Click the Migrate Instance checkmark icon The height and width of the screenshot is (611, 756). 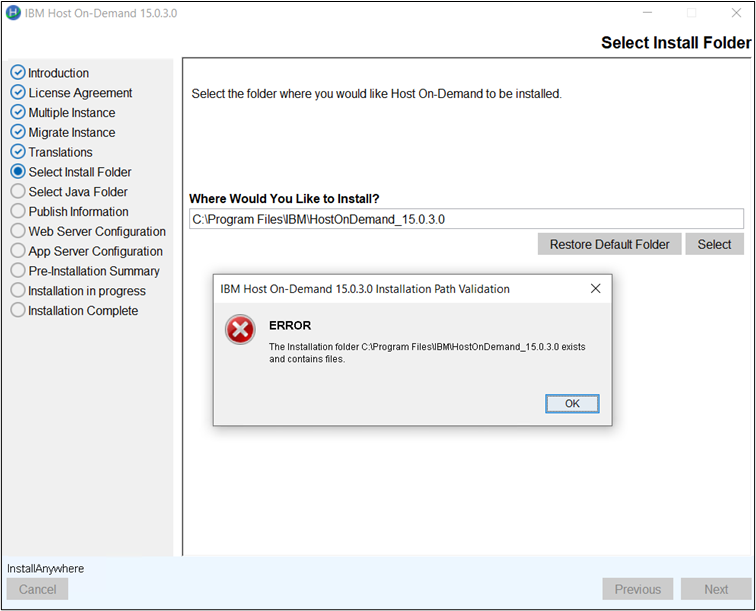point(17,132)
